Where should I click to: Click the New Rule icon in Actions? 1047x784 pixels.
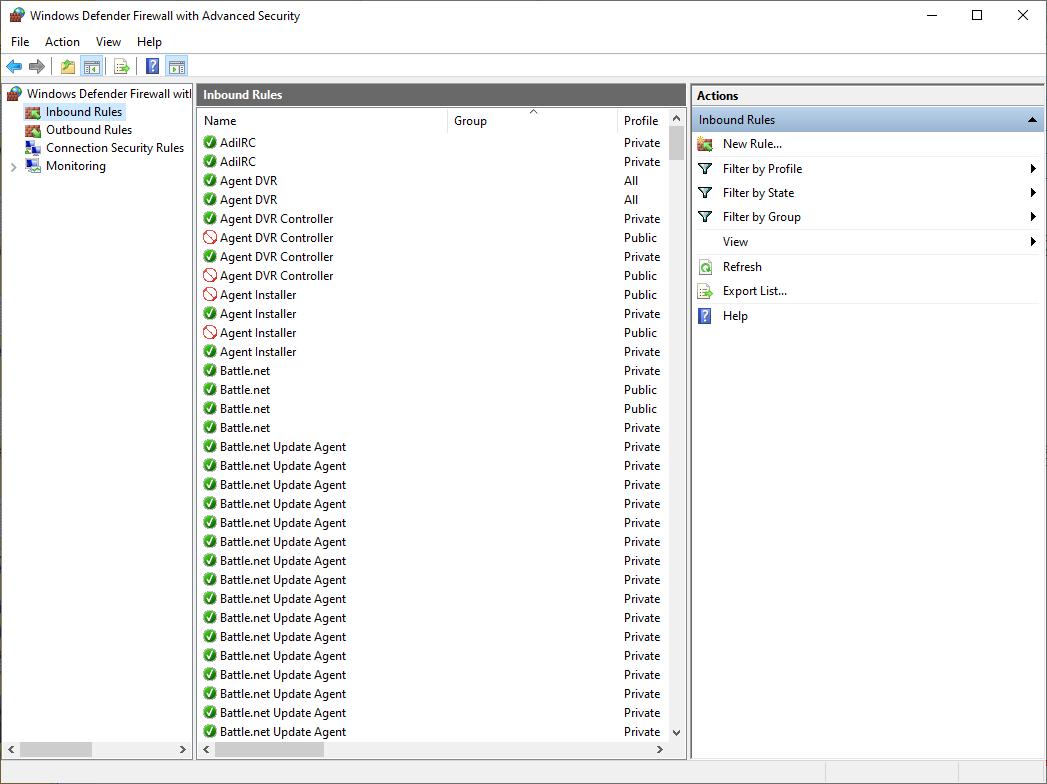tap(705, 144)
